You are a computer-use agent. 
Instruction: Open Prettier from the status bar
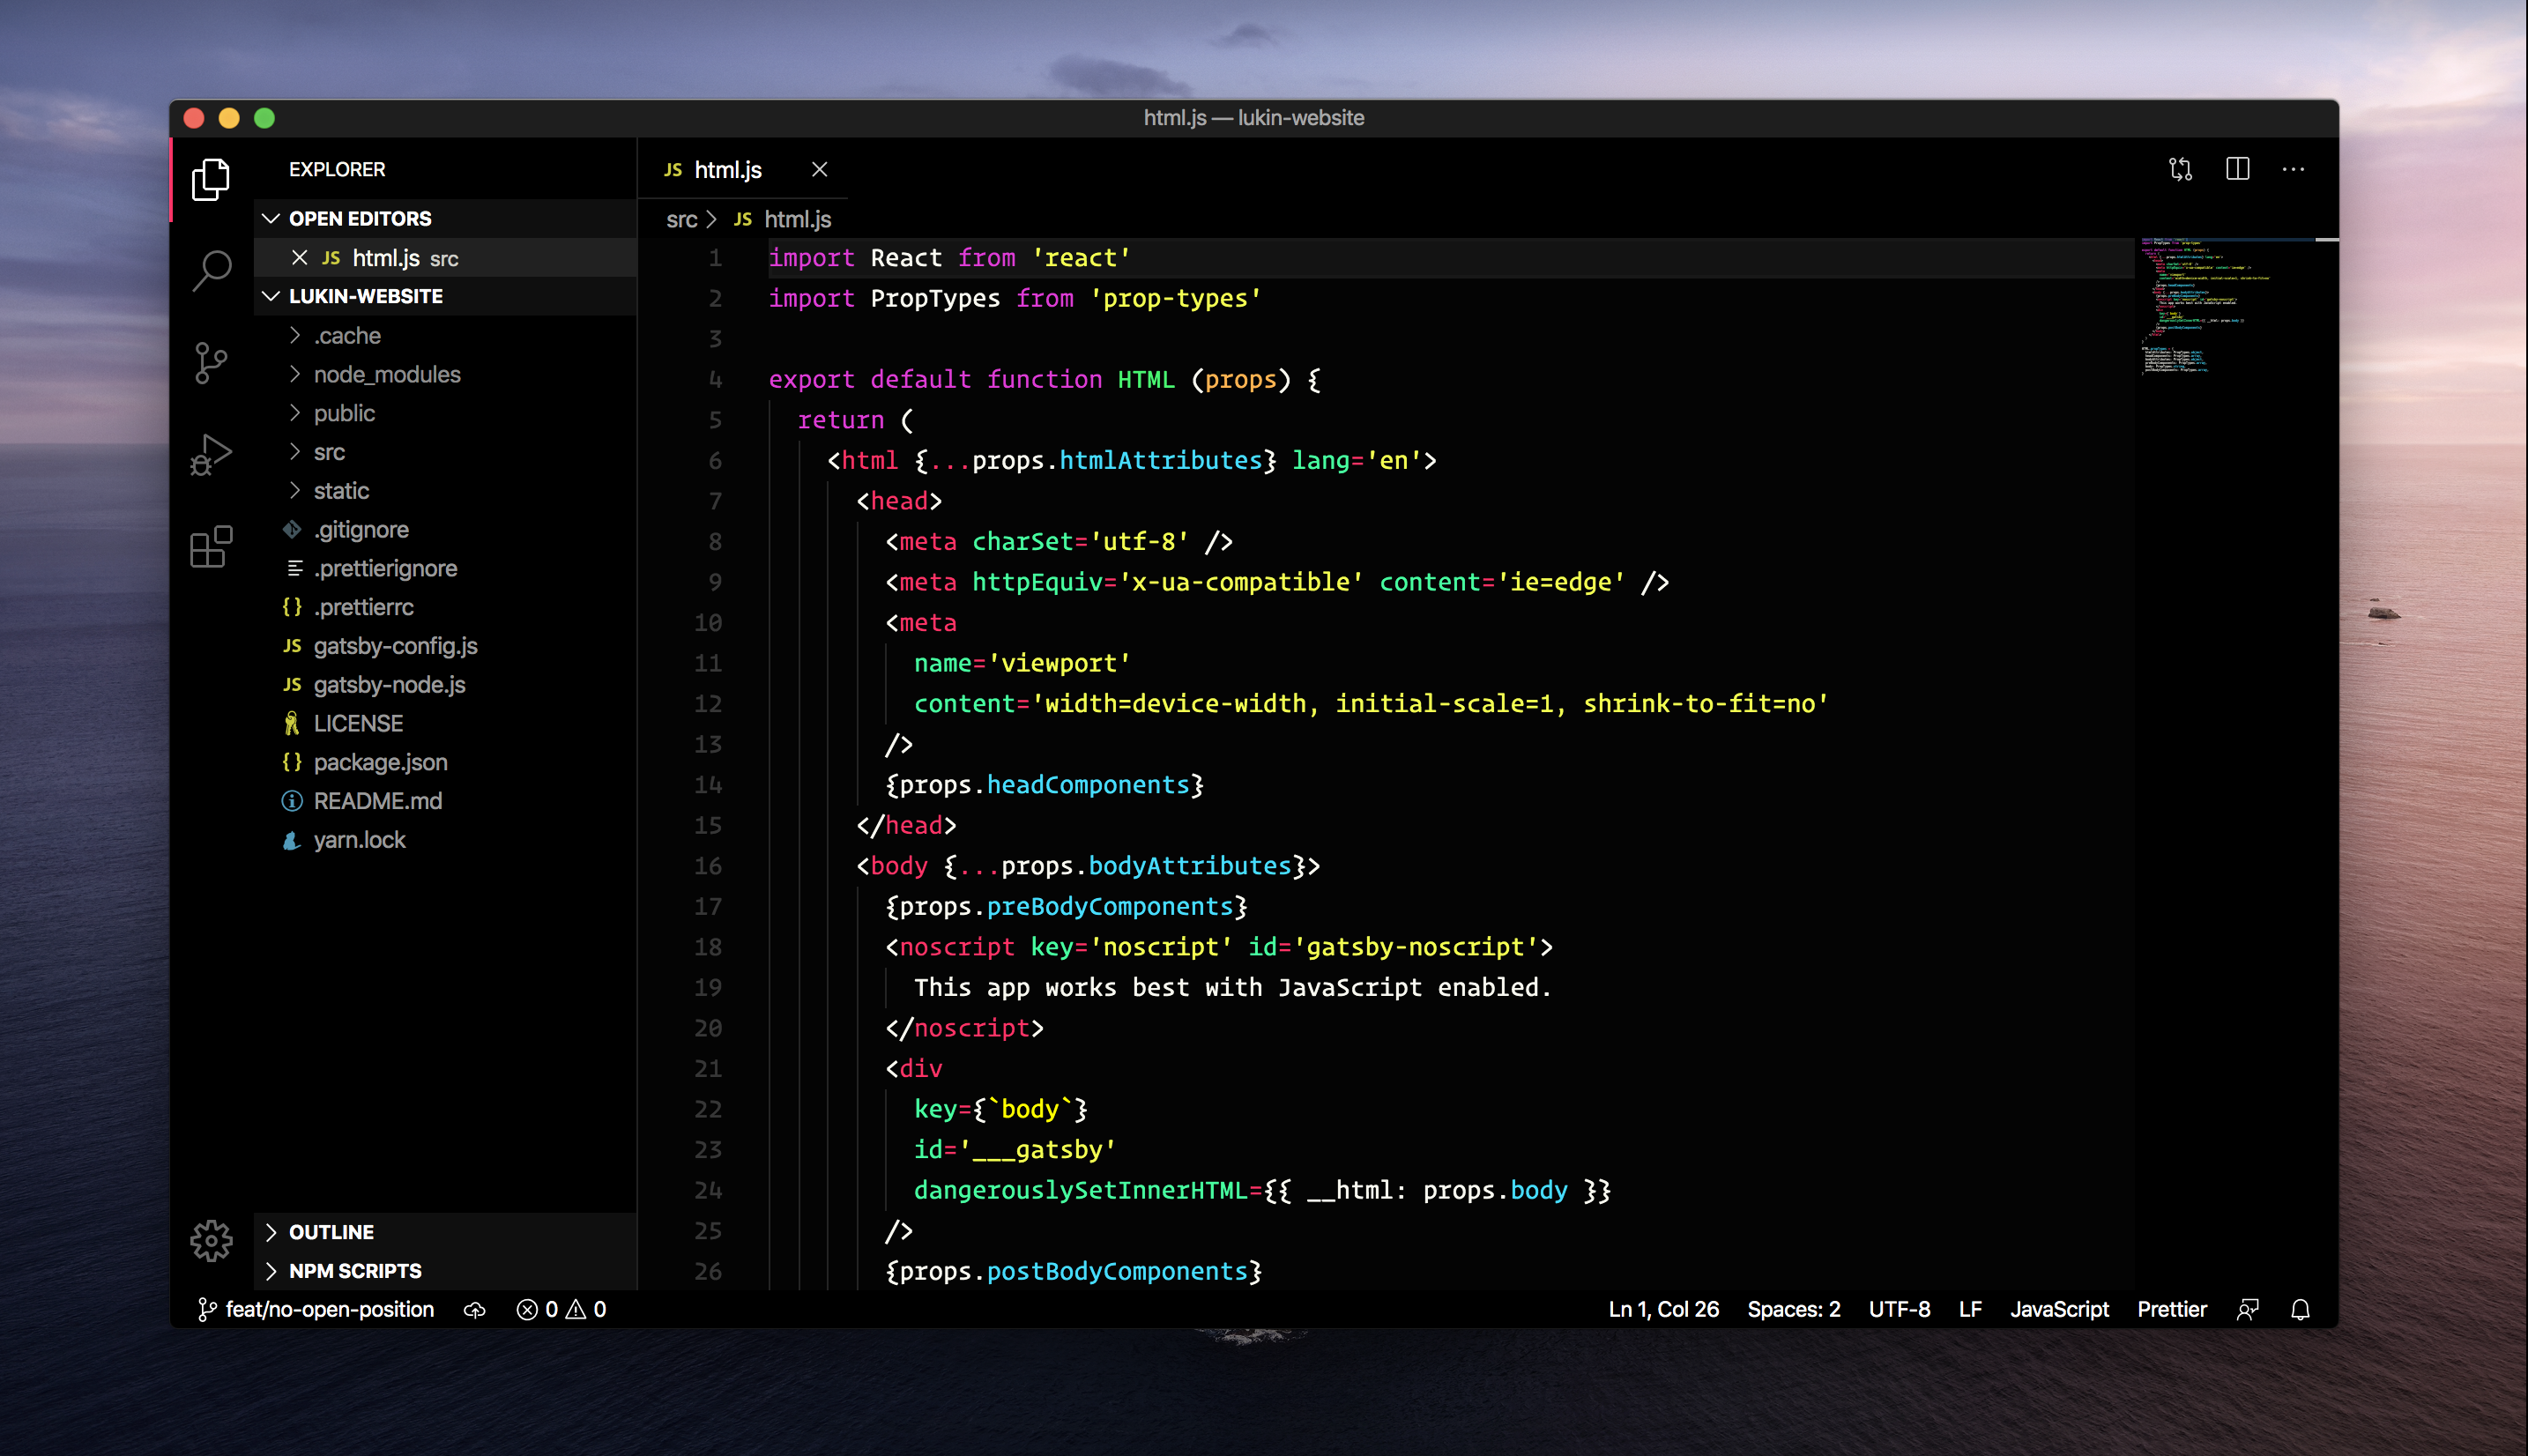pyautogui.click(x=2171, y=1309)
